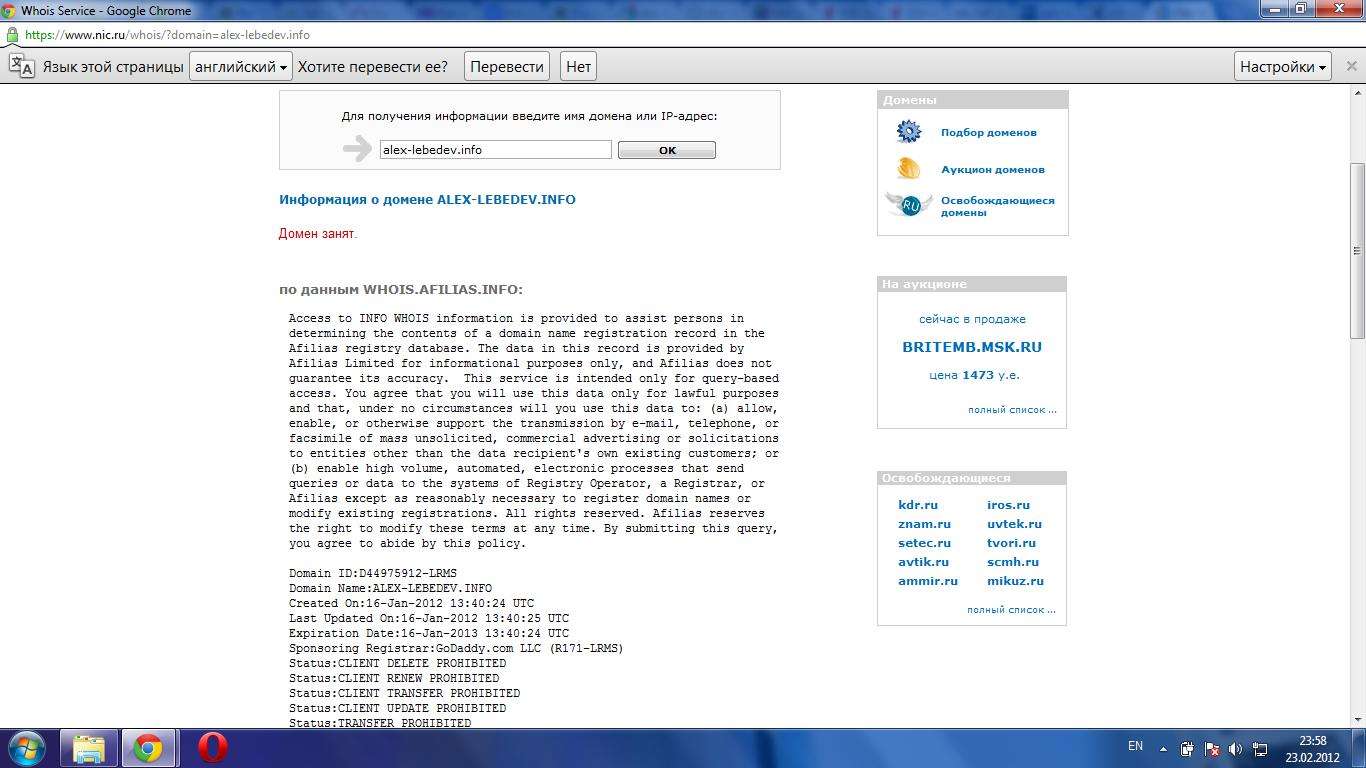The height and width of the screenshot is (768, 1366).
Task: Click the domain selection gear icon
Action: (908, 132)
